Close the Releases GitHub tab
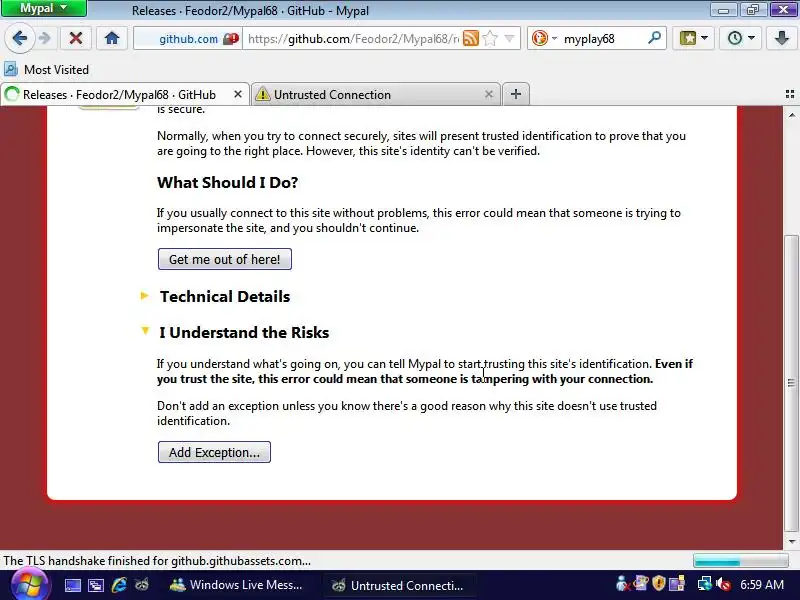The height and width of the screenshot is (600, 800). pyautogui.click(x=238, y=94)
